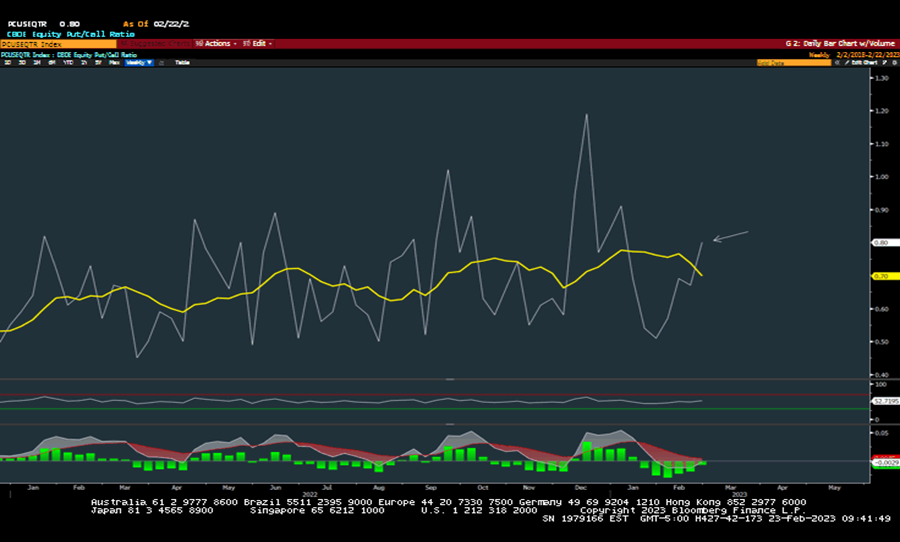
Task: Click the CBOE Equity Put/Call Ratio header text
Action: click(71, 34)
